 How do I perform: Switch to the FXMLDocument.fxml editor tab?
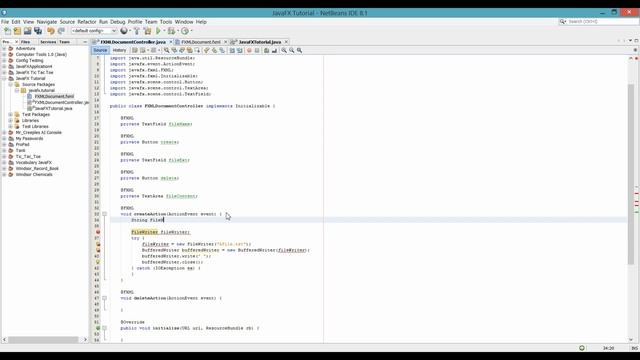point(201,42)
